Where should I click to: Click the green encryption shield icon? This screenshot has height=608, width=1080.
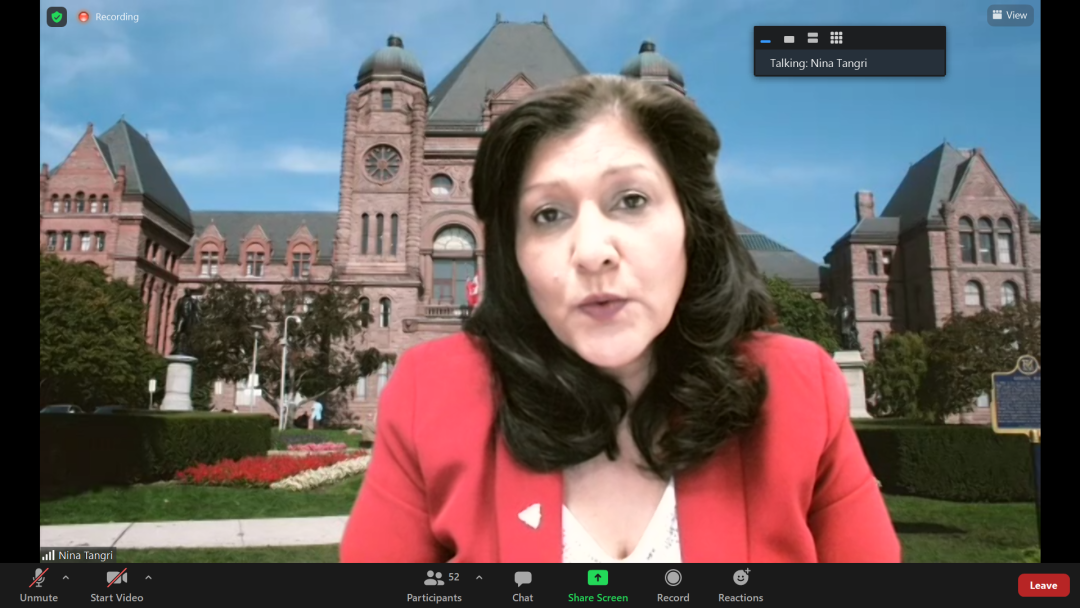click(x=56, y=17)
